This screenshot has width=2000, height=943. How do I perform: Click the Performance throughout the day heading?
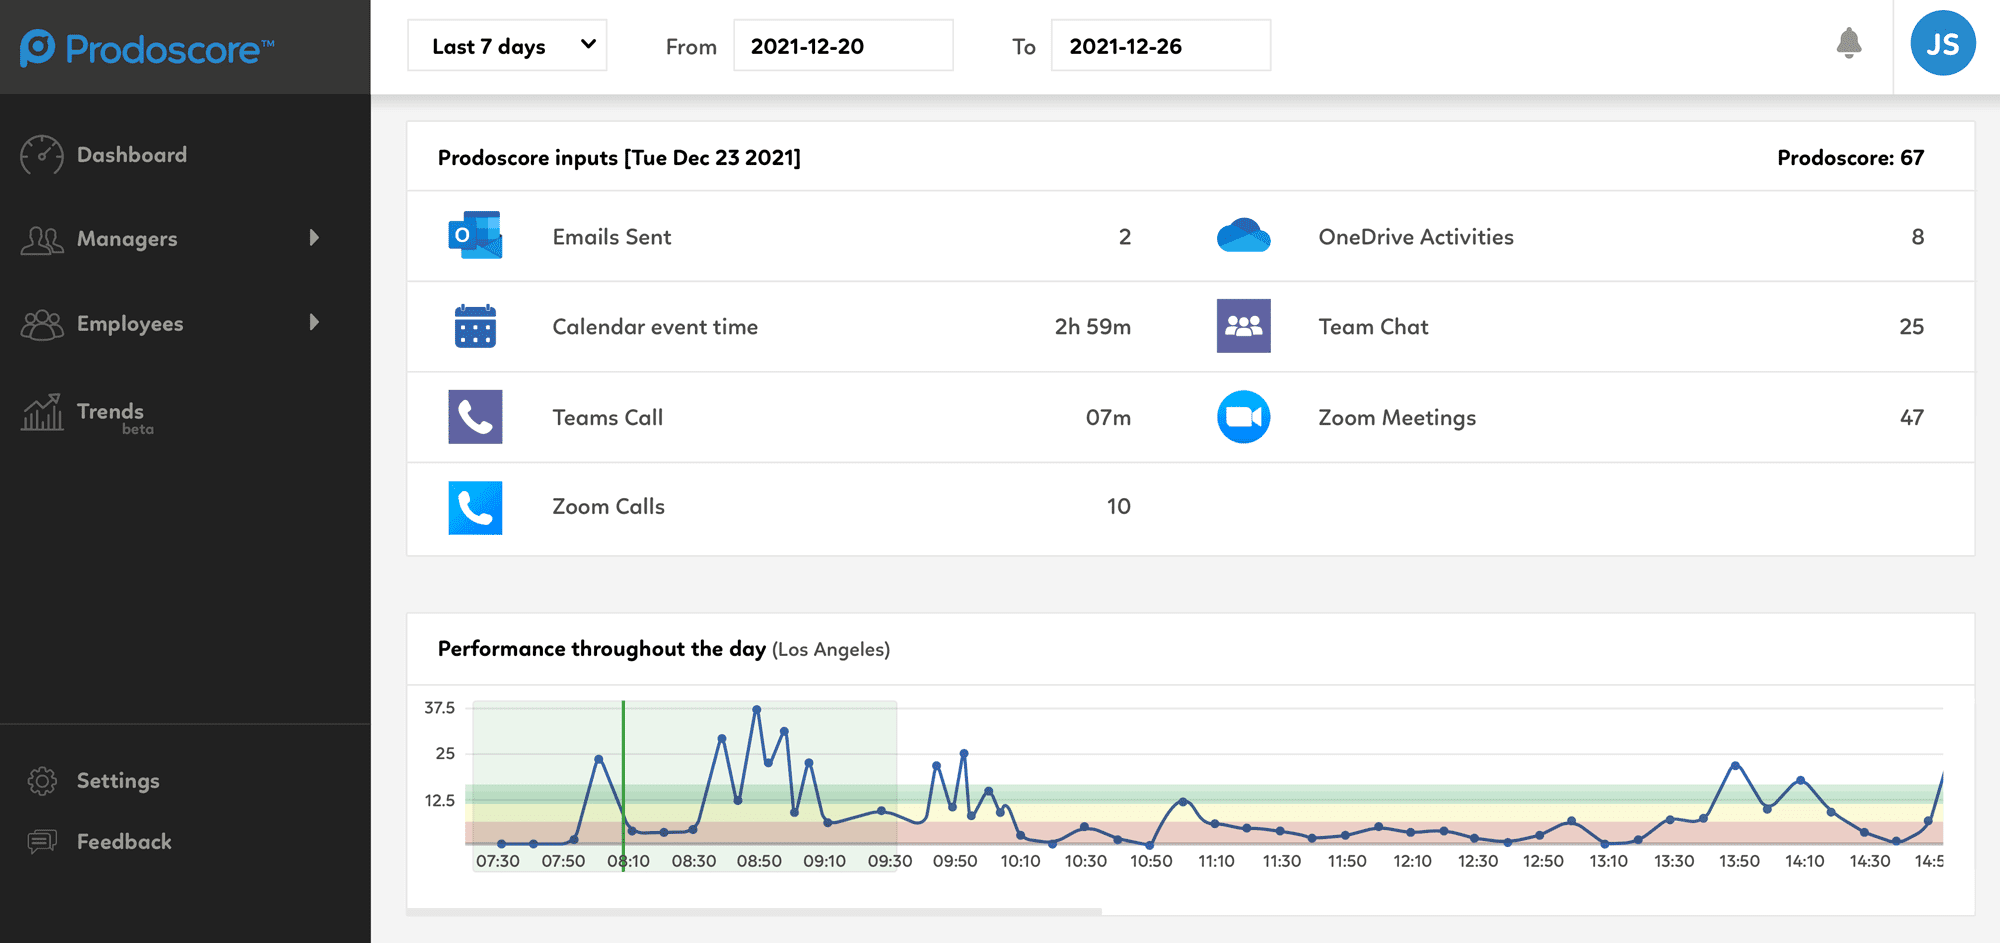click(602, 649)
